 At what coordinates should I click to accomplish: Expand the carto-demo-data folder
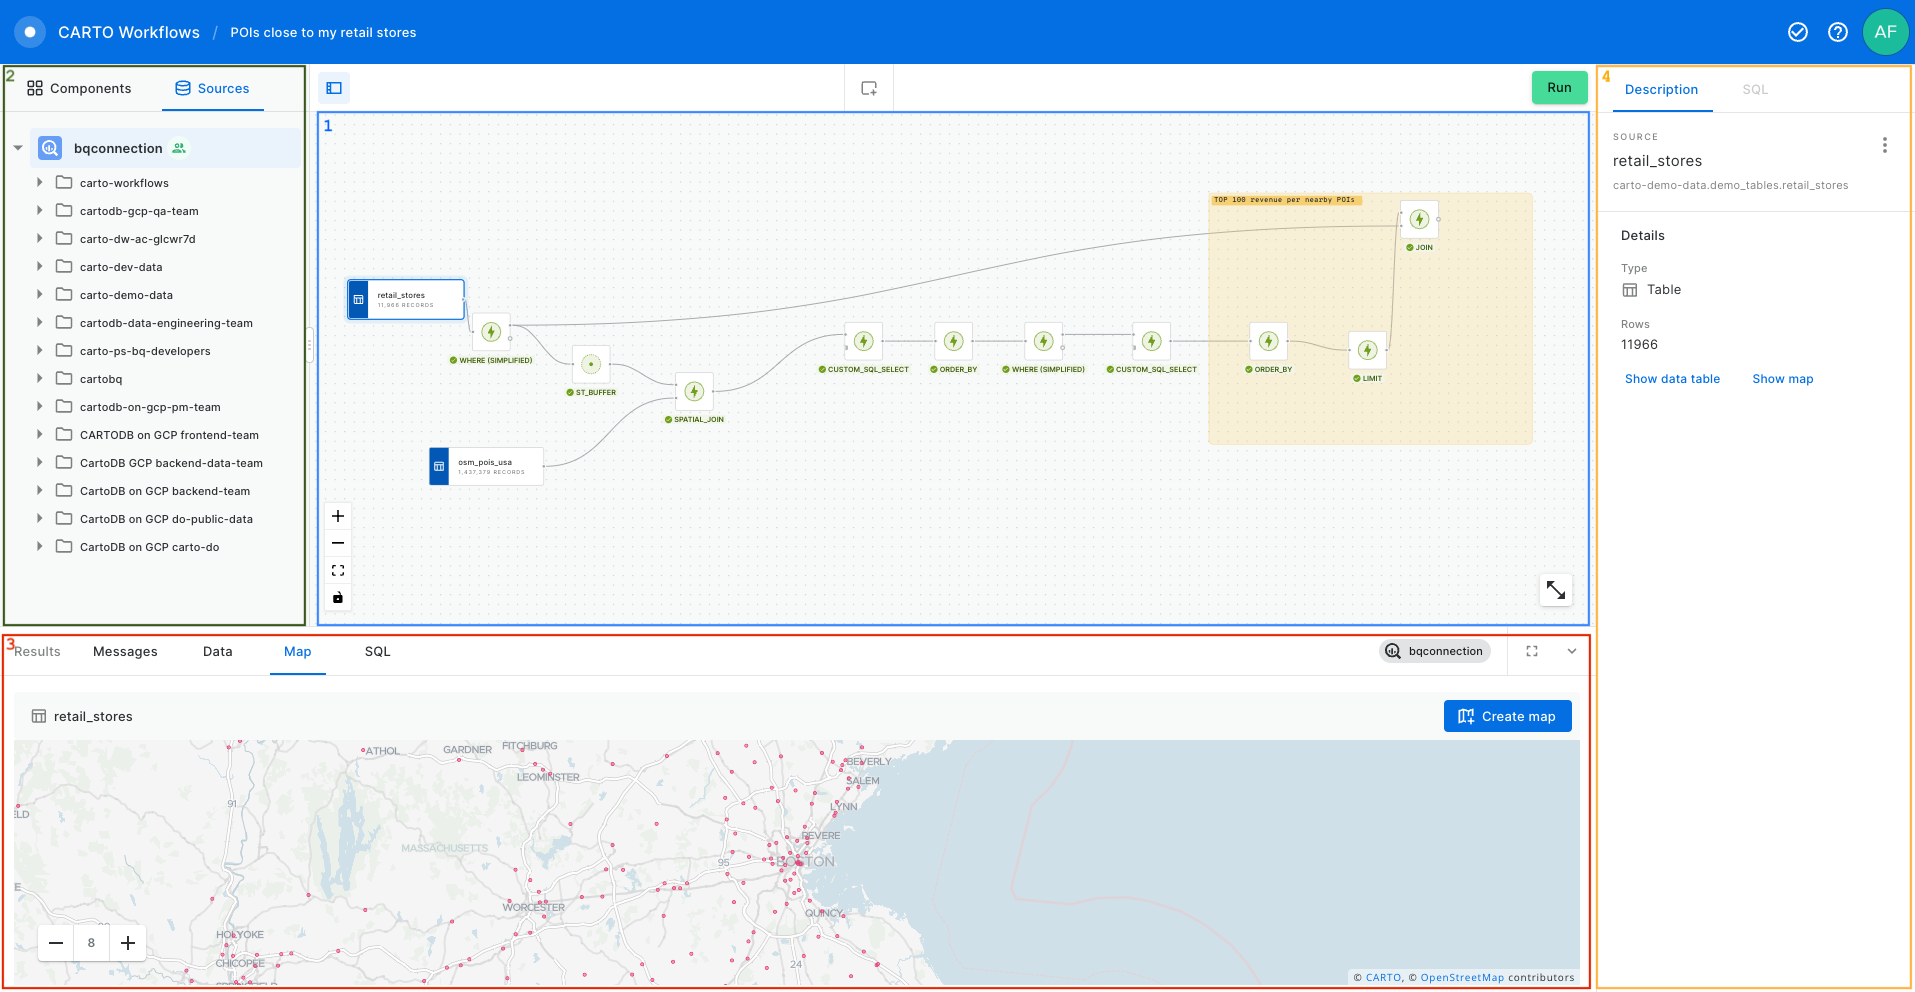40,295
